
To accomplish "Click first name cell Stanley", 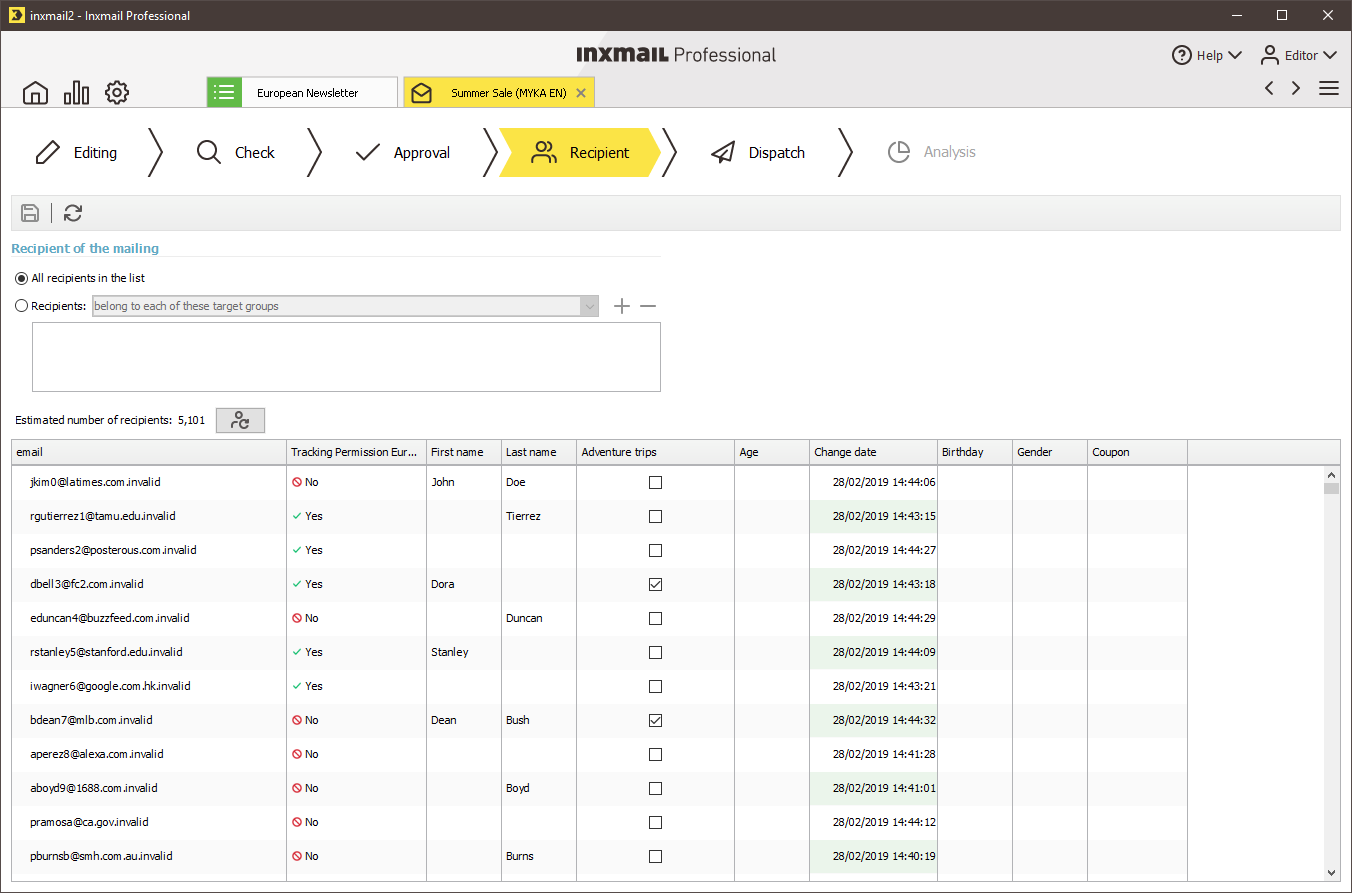I will click(x=450, y=652).
